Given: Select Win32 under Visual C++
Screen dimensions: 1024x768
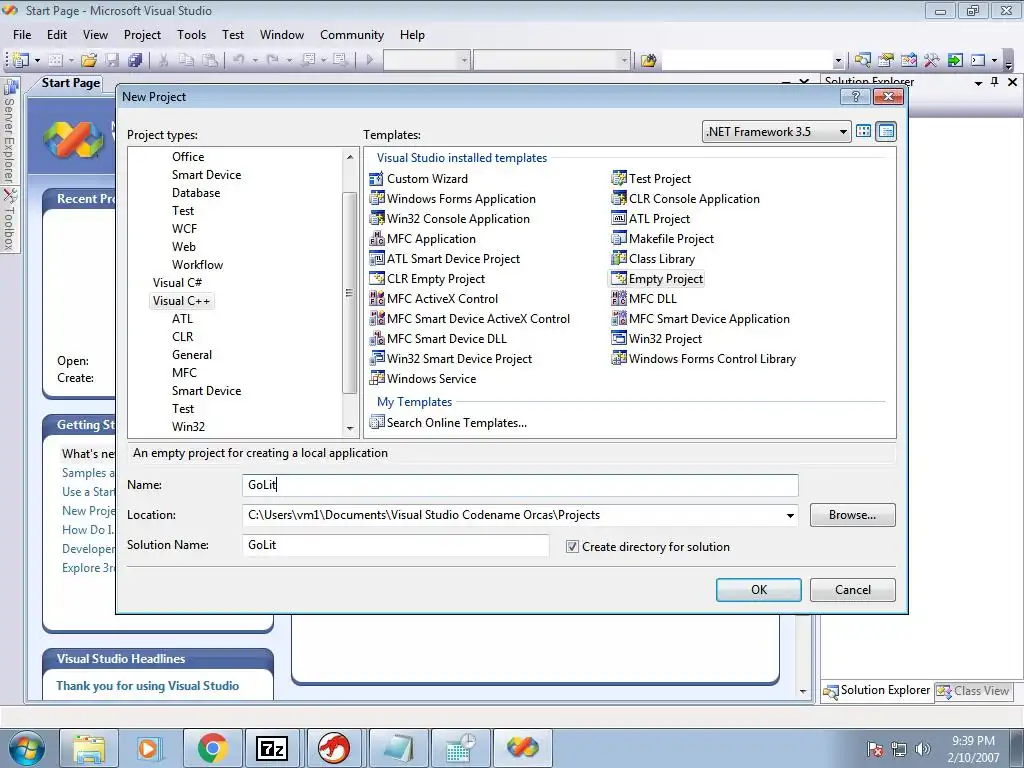Looking at the screenshot, I should (x=188, y=426).
